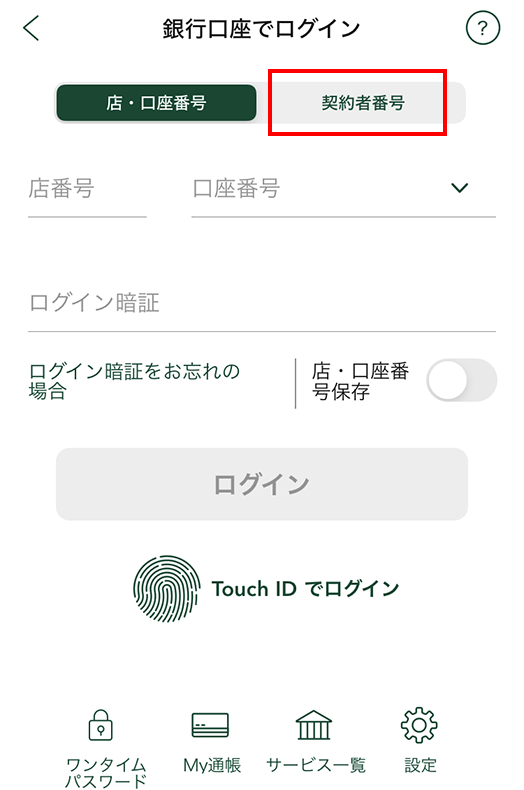Tap the fingerprint Touch ID icon
Screen dimensions: 524x790
tap(167, 588)
